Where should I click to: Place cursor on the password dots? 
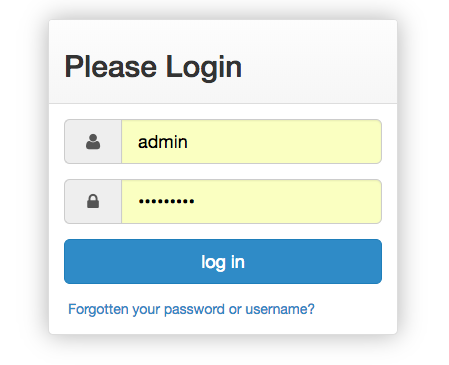coord(166,201)
